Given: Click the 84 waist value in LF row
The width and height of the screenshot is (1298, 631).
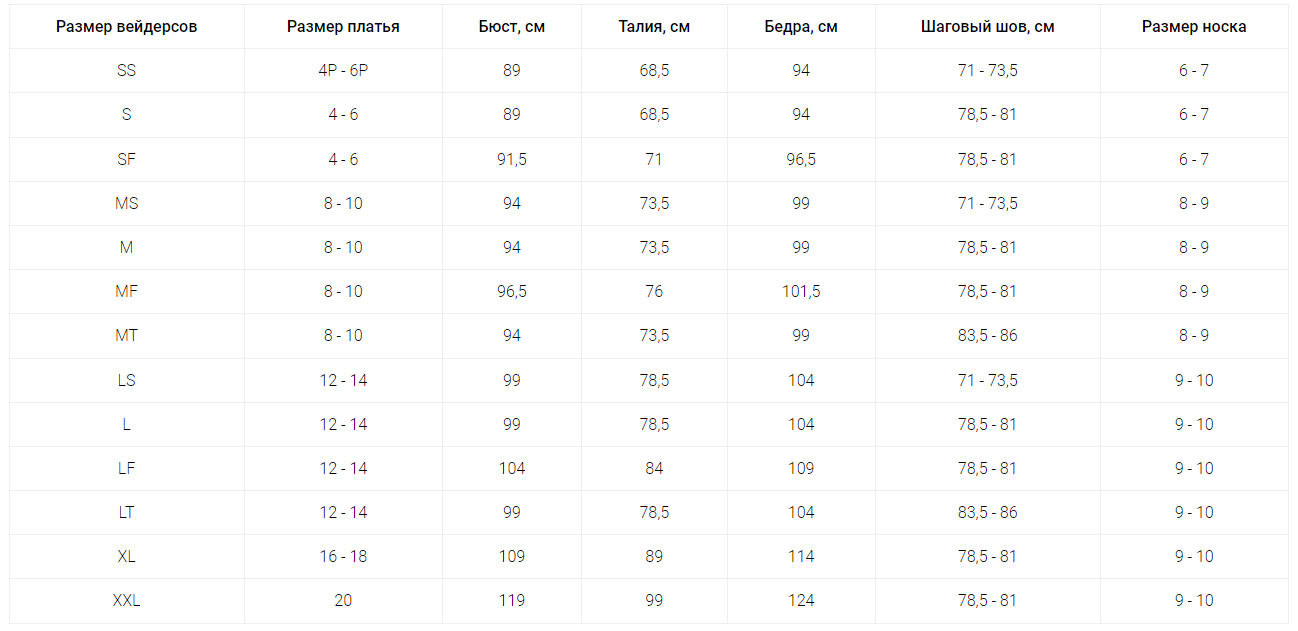Looking at the screenshot, I should [654, 469].
